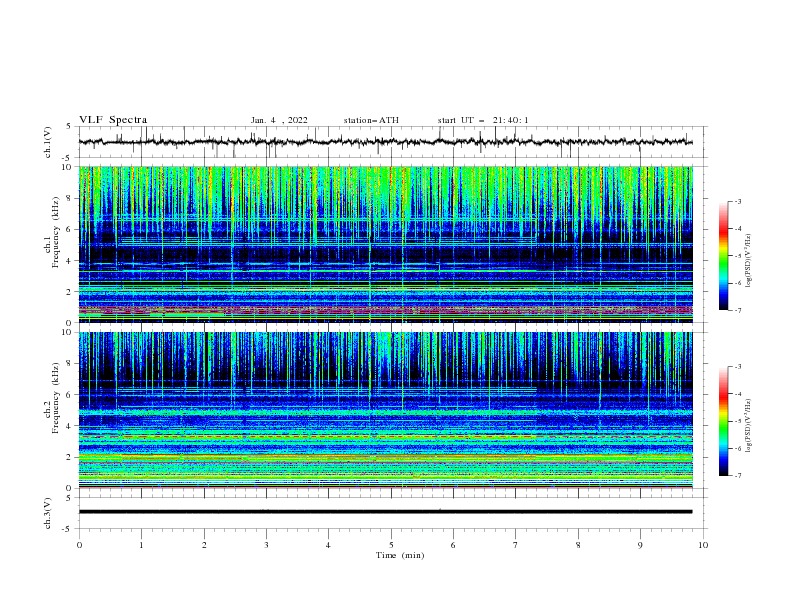Click the time axis tick label "9"
This screenshot has height=612, width=792.
point(640,545)
